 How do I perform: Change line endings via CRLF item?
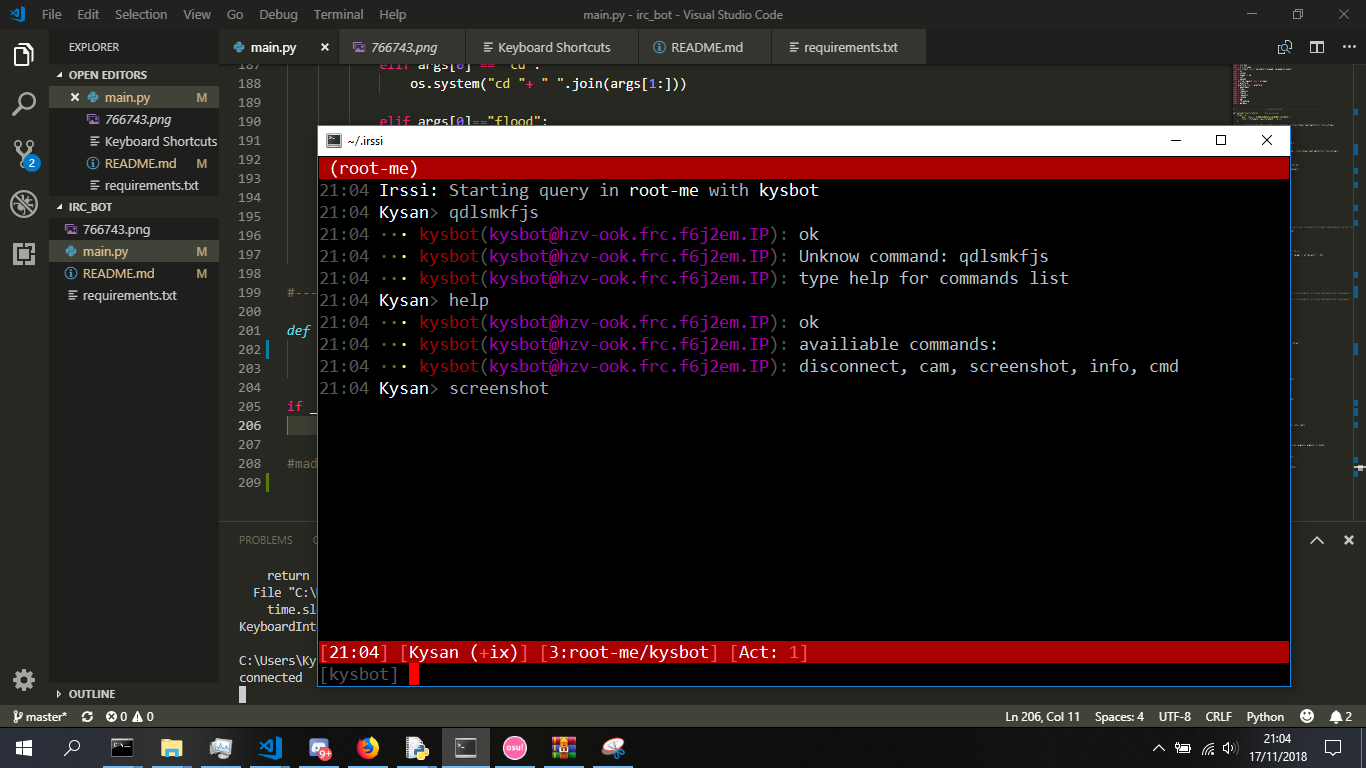1218,716
